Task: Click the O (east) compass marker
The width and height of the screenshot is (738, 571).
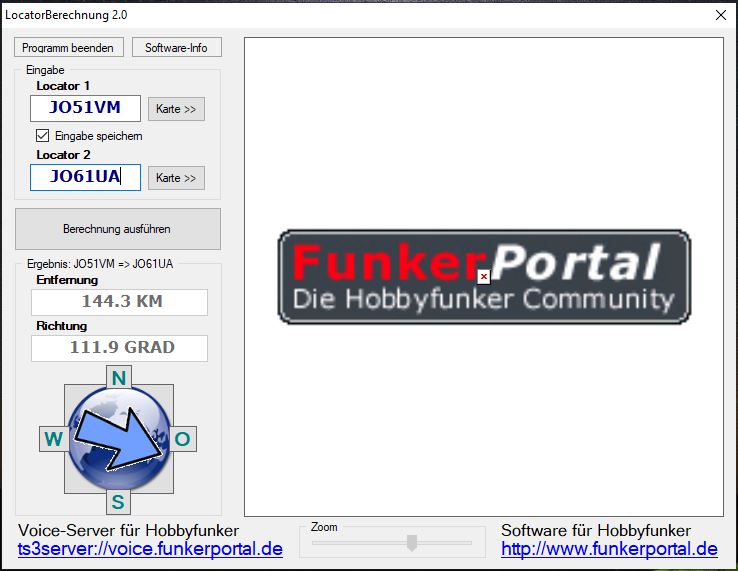Action: 182,438
